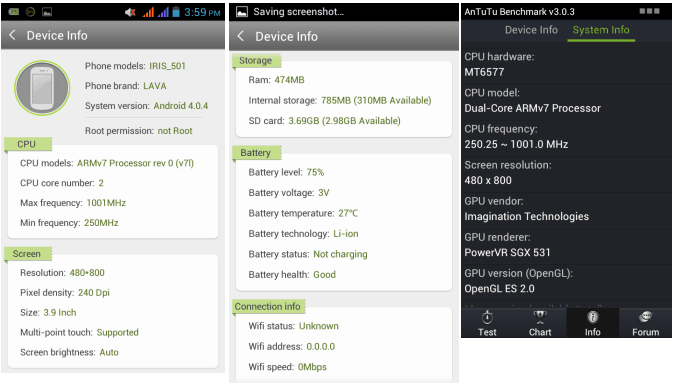Select screen size 3.9 Inch value
This screenshot has width=675, height=383.
point(60,312)
